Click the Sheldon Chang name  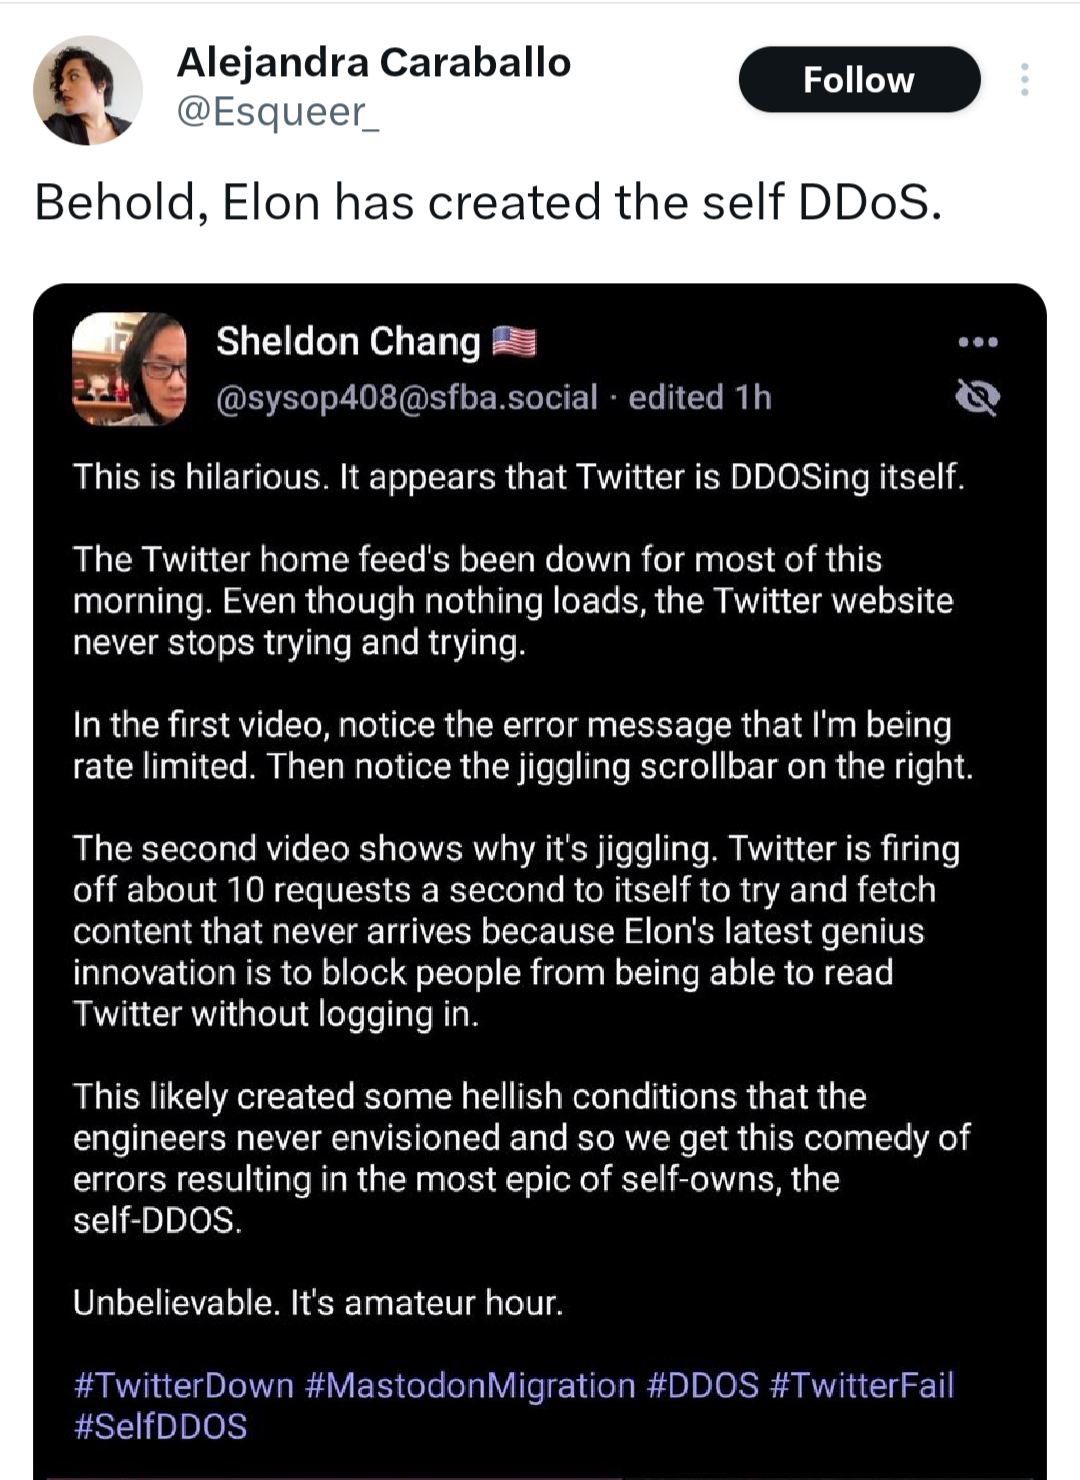pos(348,342)
